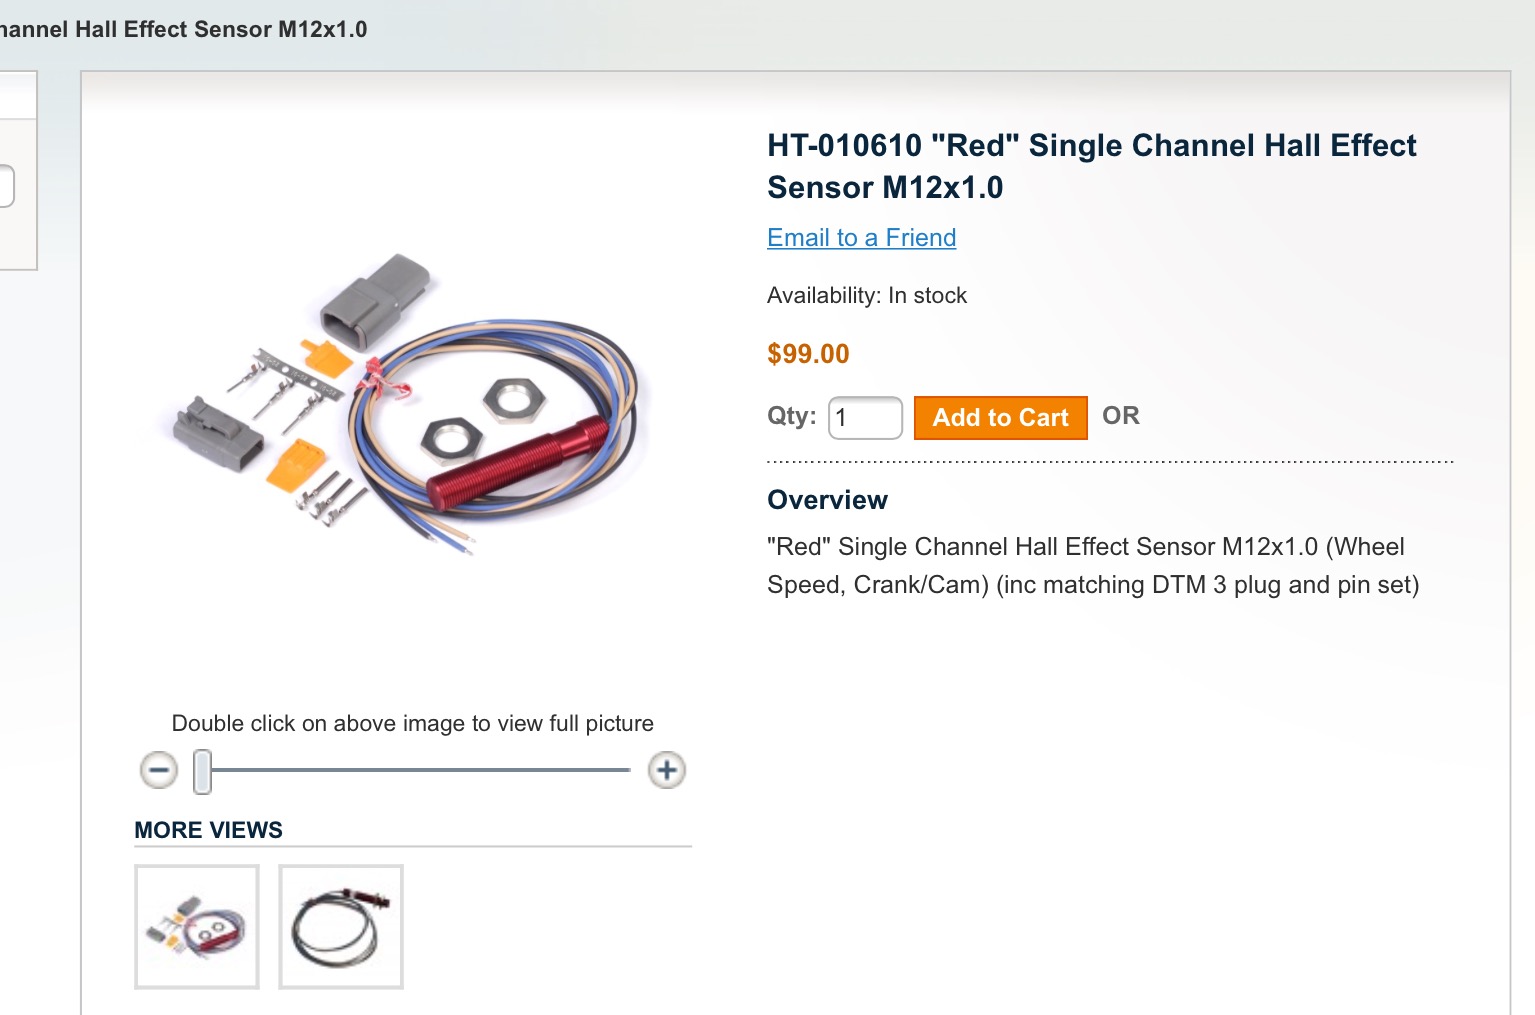Select the coiled cable thumbnail in More Views
The height and width of the screenshot is (1015, 1535).
(341, 927)
